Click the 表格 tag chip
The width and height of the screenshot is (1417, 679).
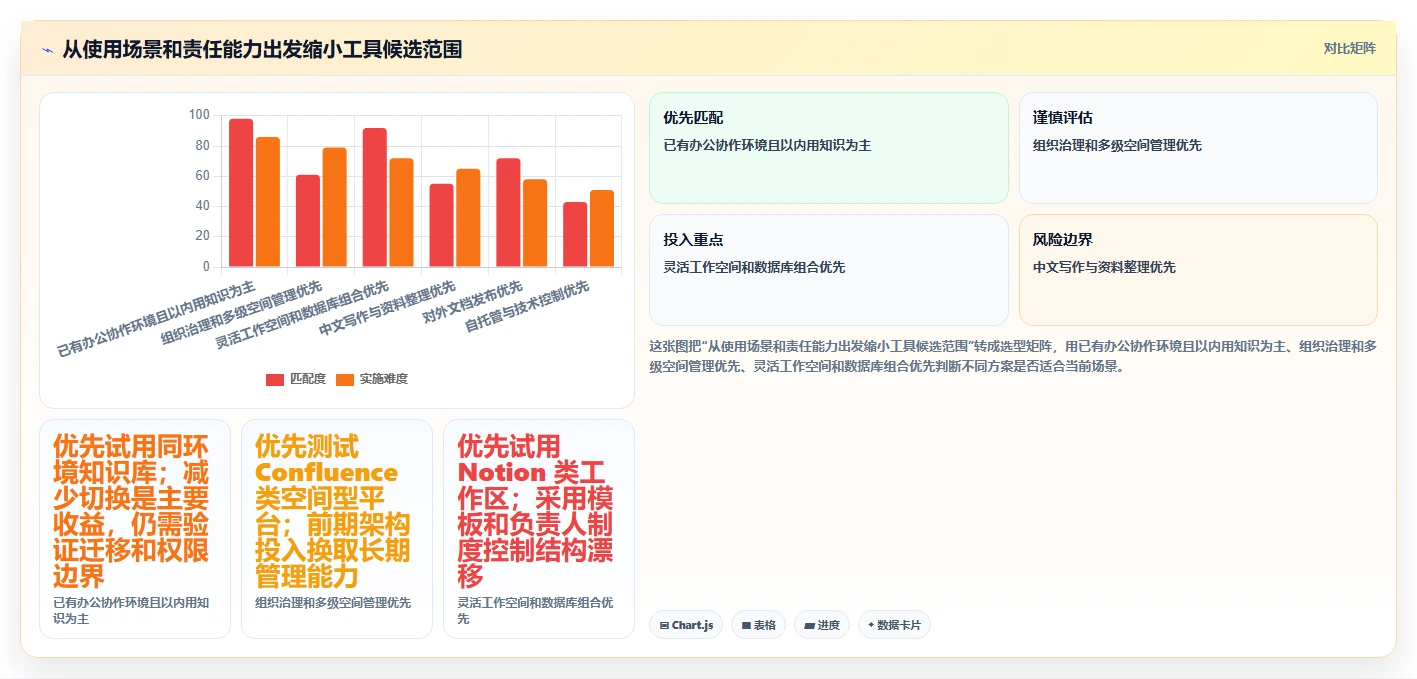tap(759, 625)
